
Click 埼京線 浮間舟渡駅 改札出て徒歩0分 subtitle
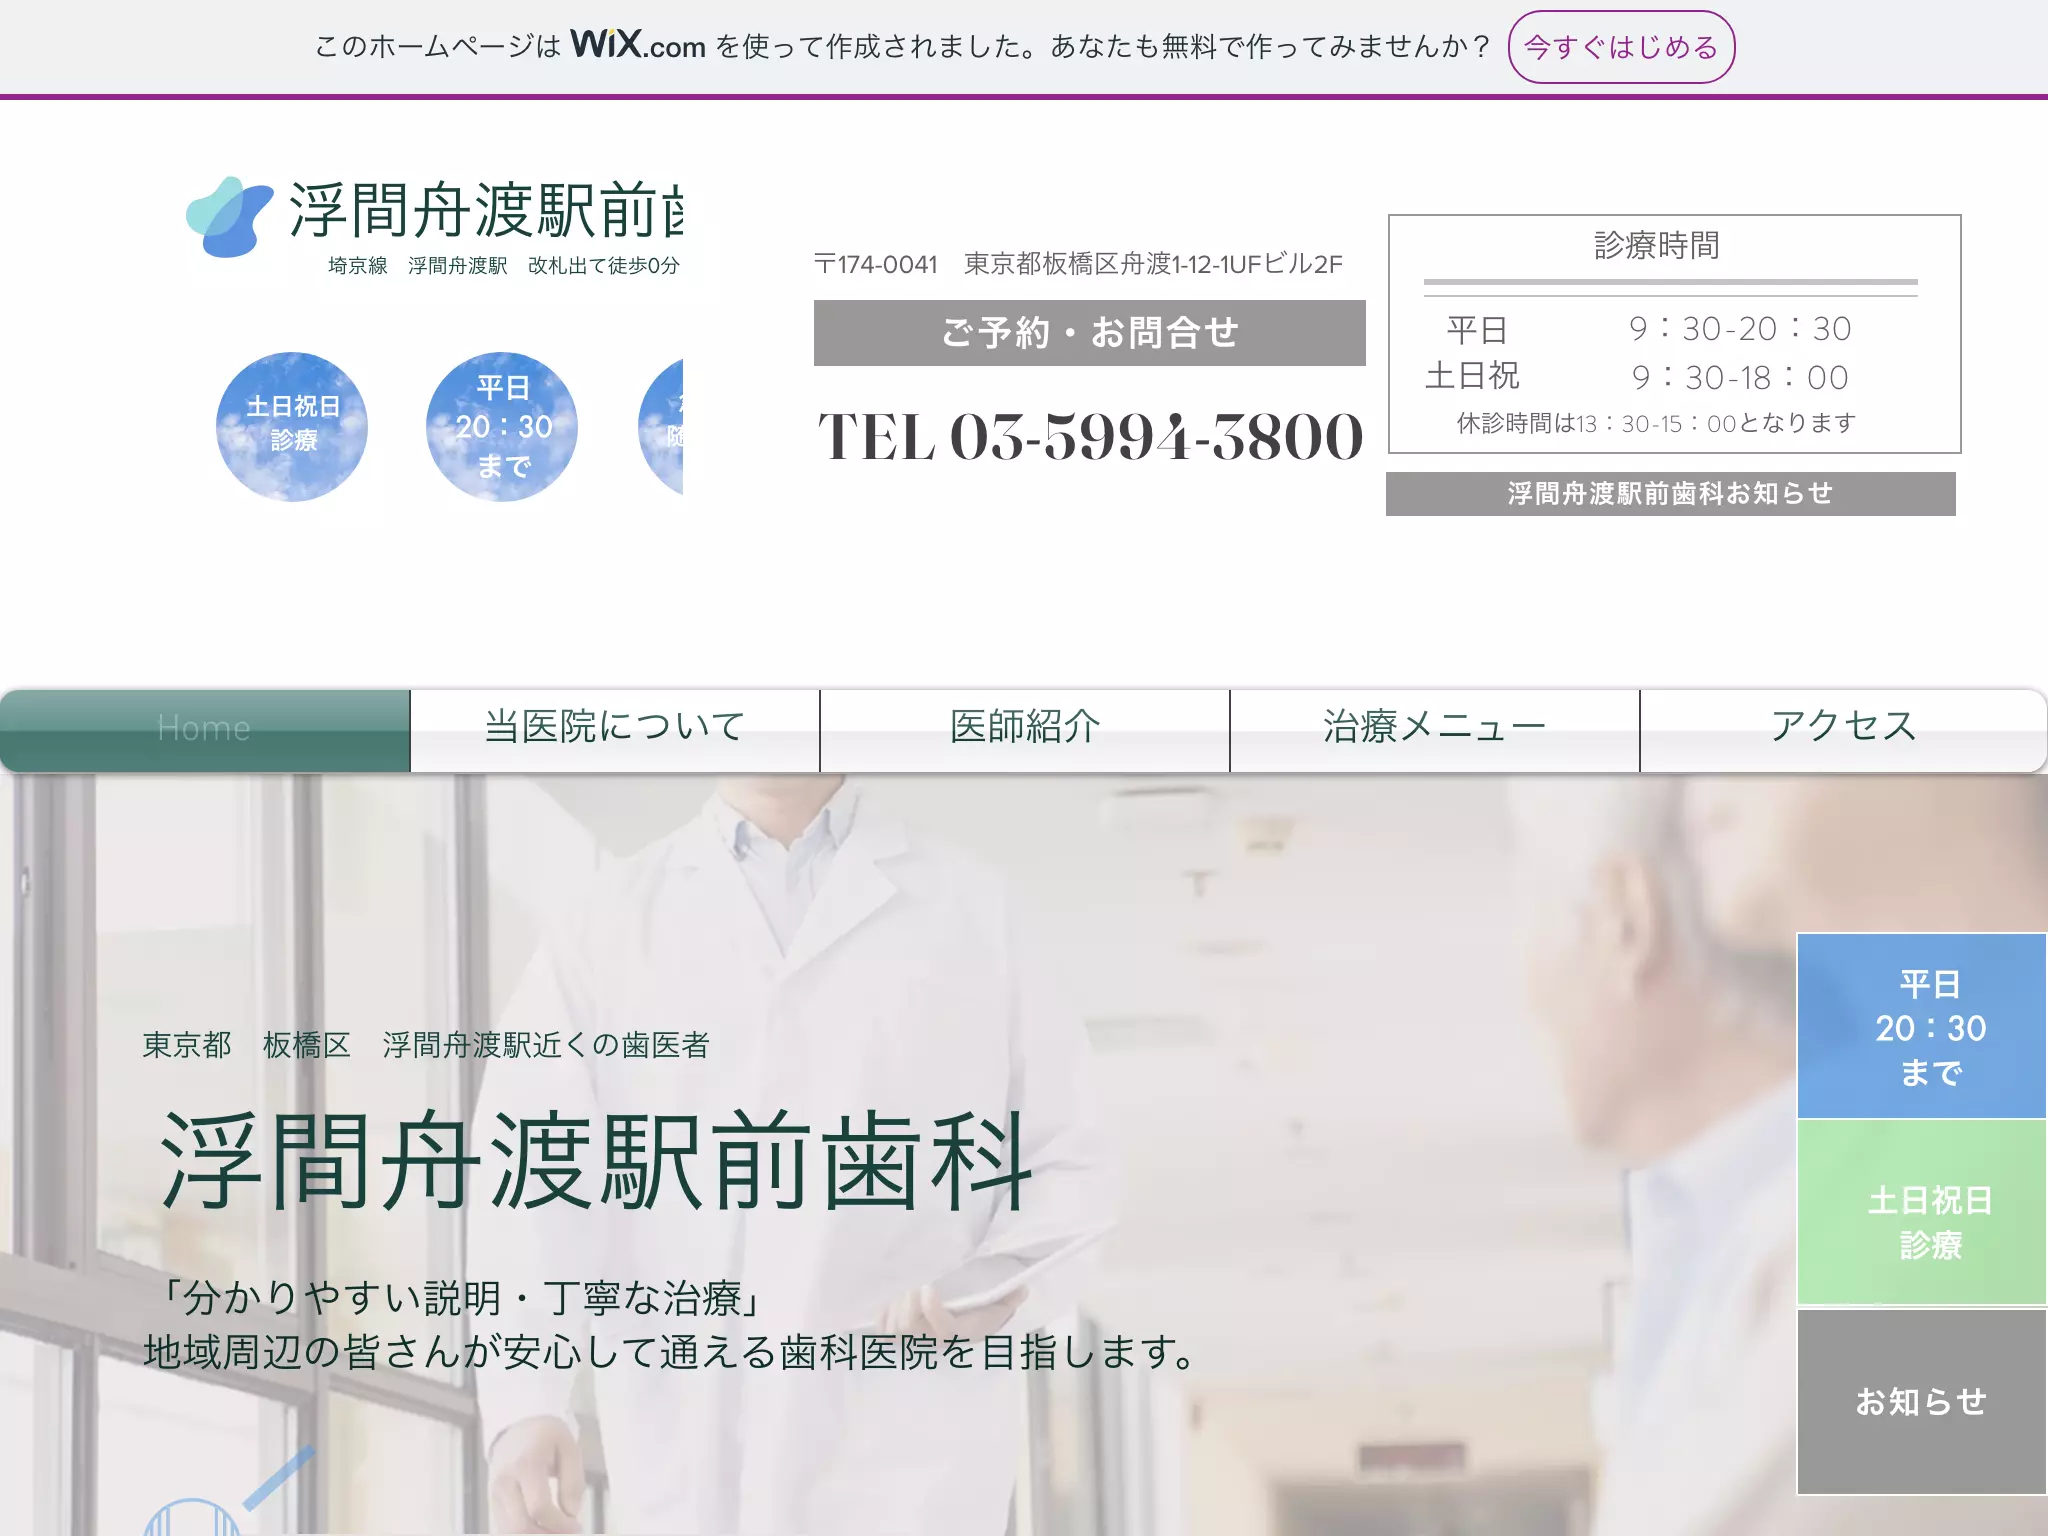pyautogui.click(x=504, y=265)
